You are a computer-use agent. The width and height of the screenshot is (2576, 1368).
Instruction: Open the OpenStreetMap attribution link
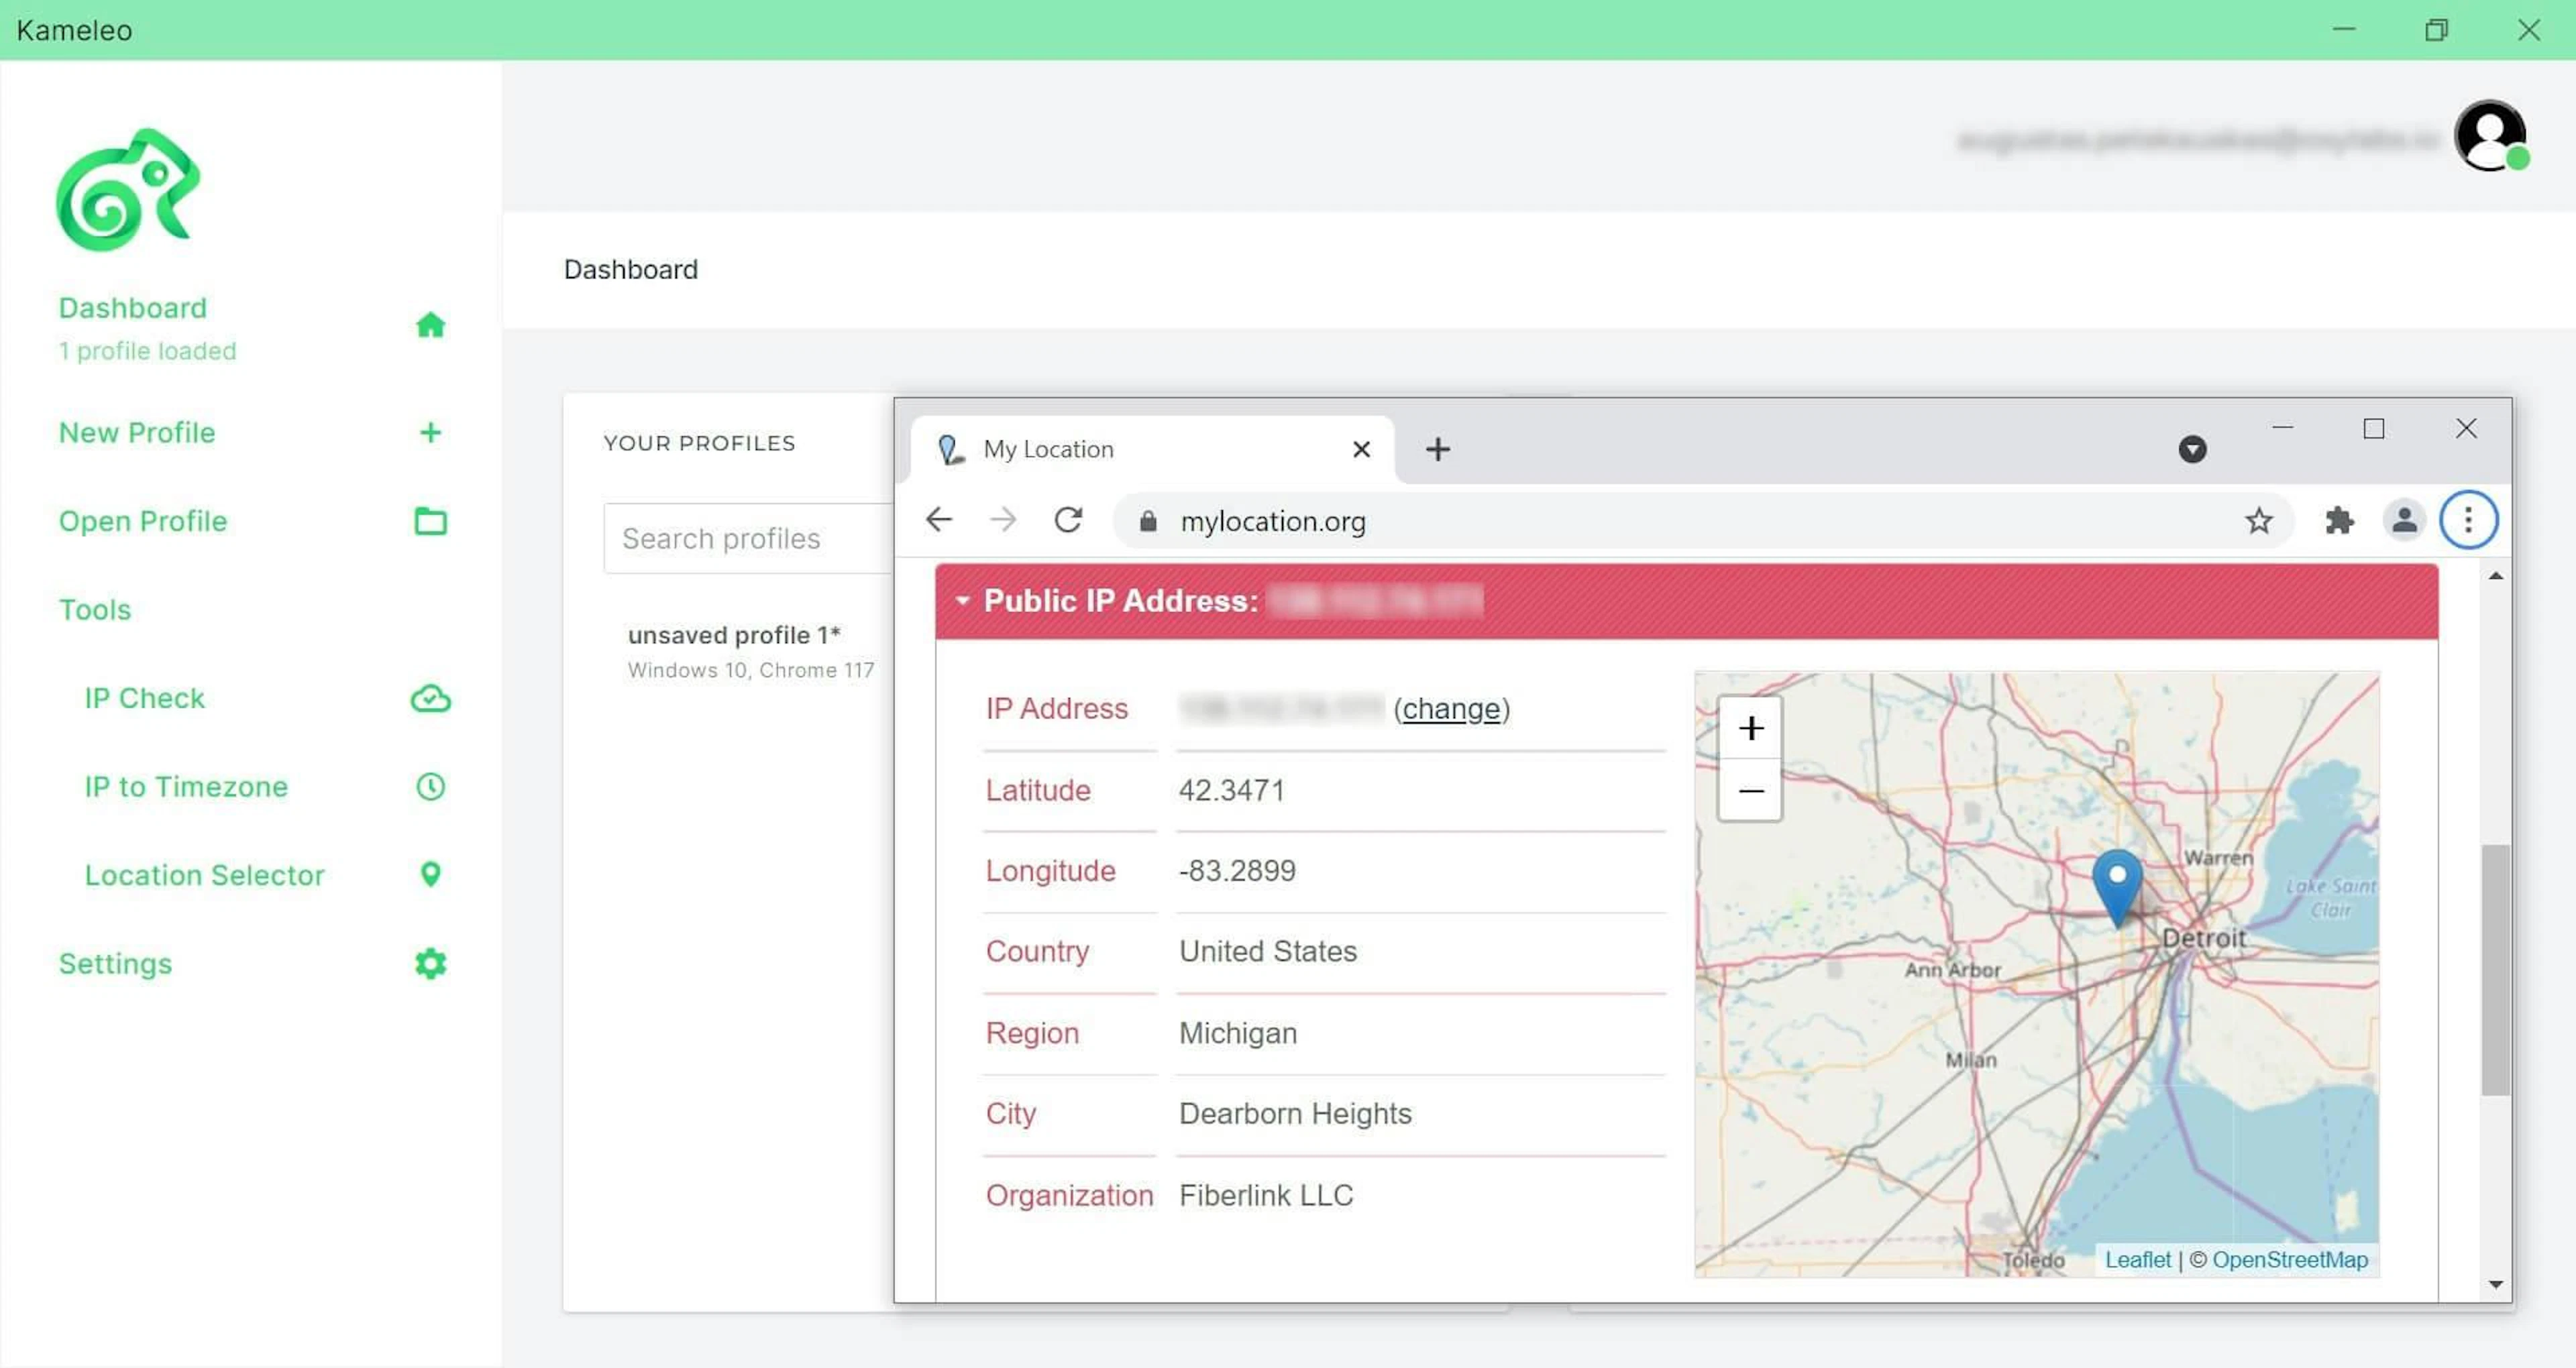tap(2290, 1260)
